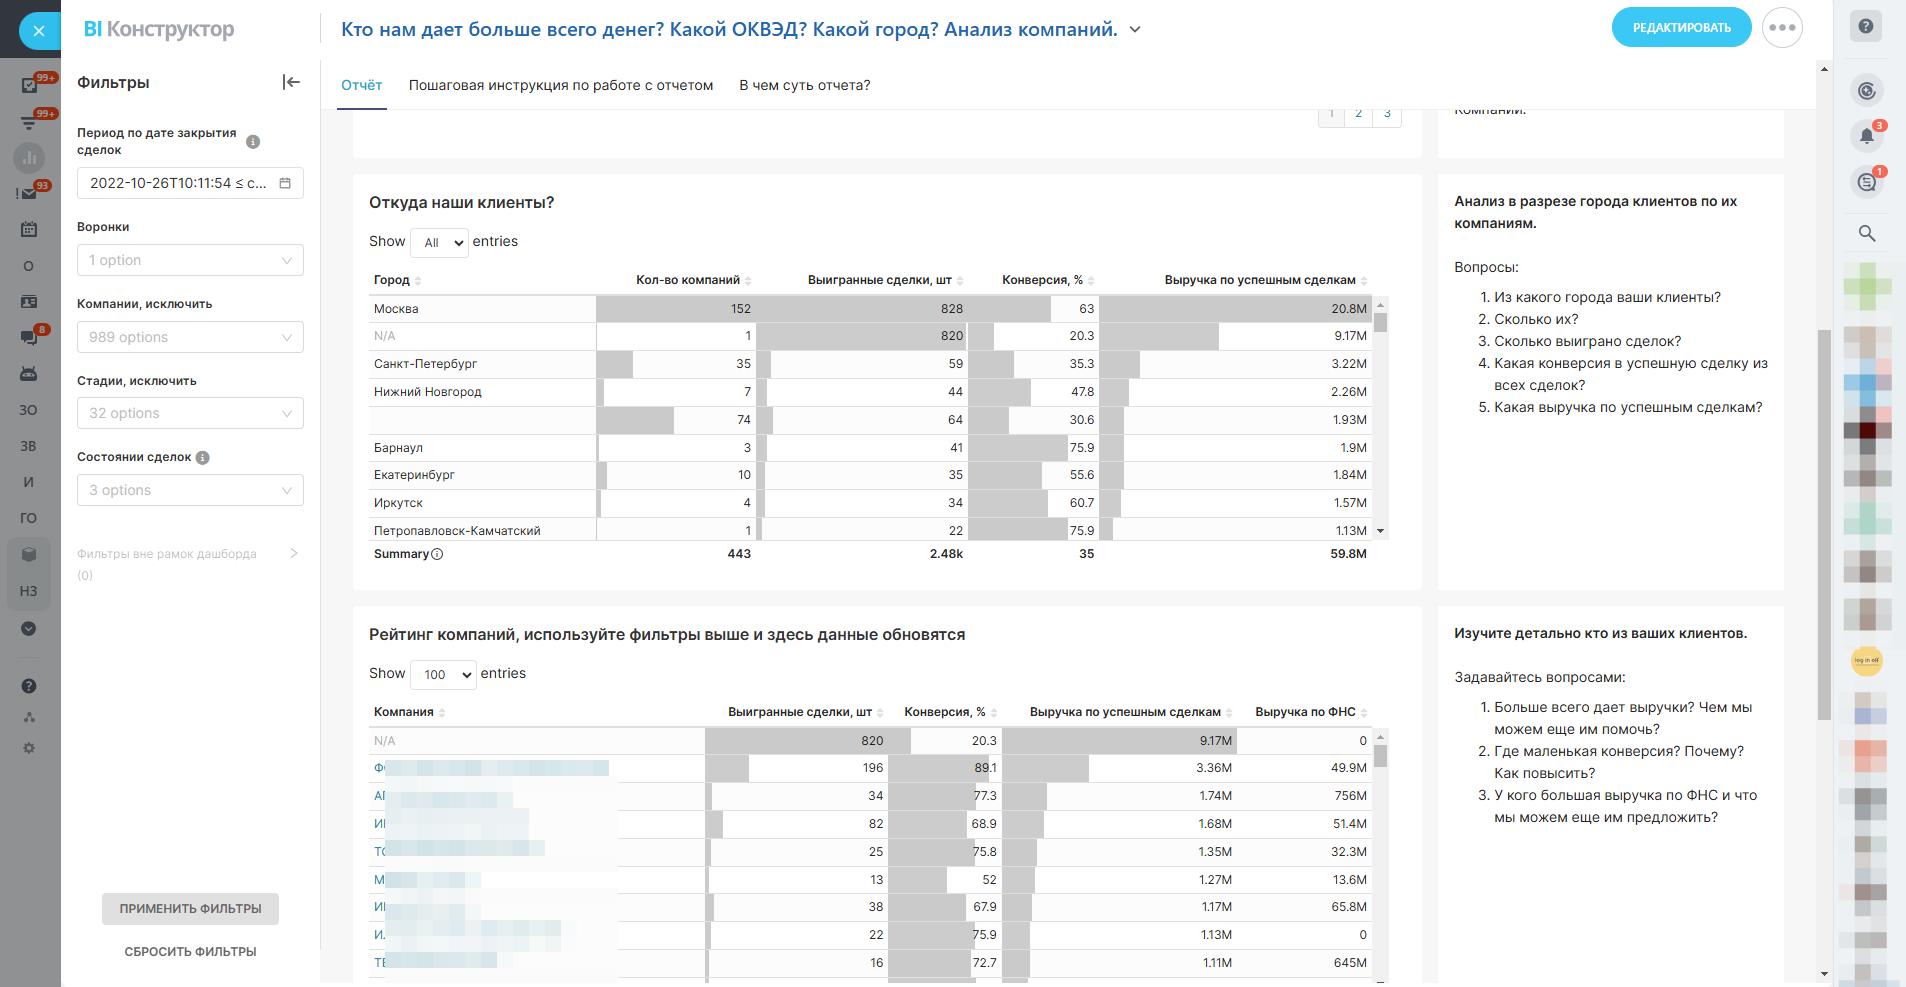The height and width of the screenshot is (987, 1906).
Task: Sort cities table by Конверсия, %
Action: click(x=1048, y=280)
